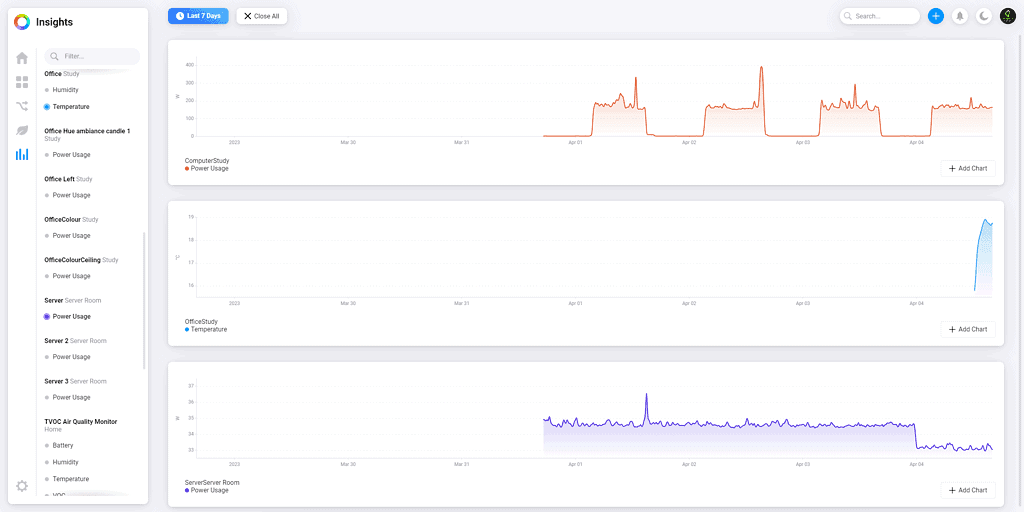Image resolution: width=1024 pixels, height=512 pixels.
Task: Focus the top Search box
Action: click(880, 16)
